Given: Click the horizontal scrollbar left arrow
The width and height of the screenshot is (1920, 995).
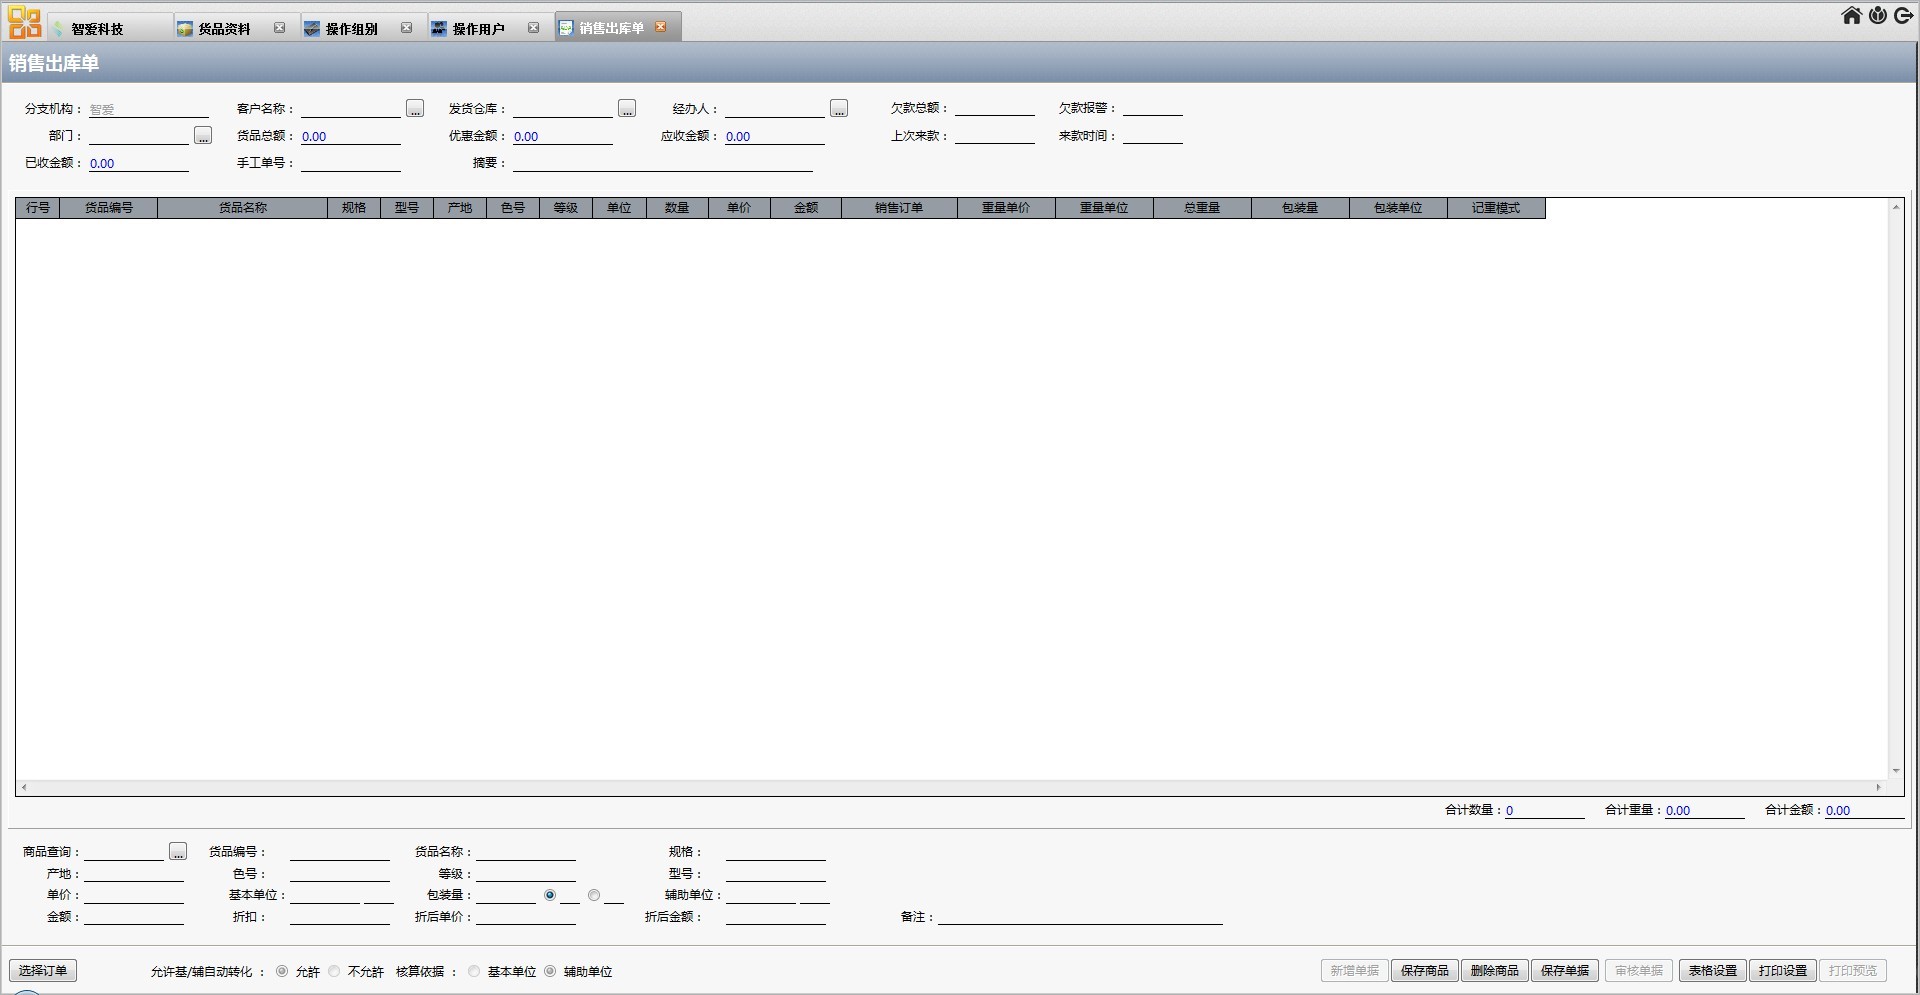Looking at the screenshot, I should point(24,788).
